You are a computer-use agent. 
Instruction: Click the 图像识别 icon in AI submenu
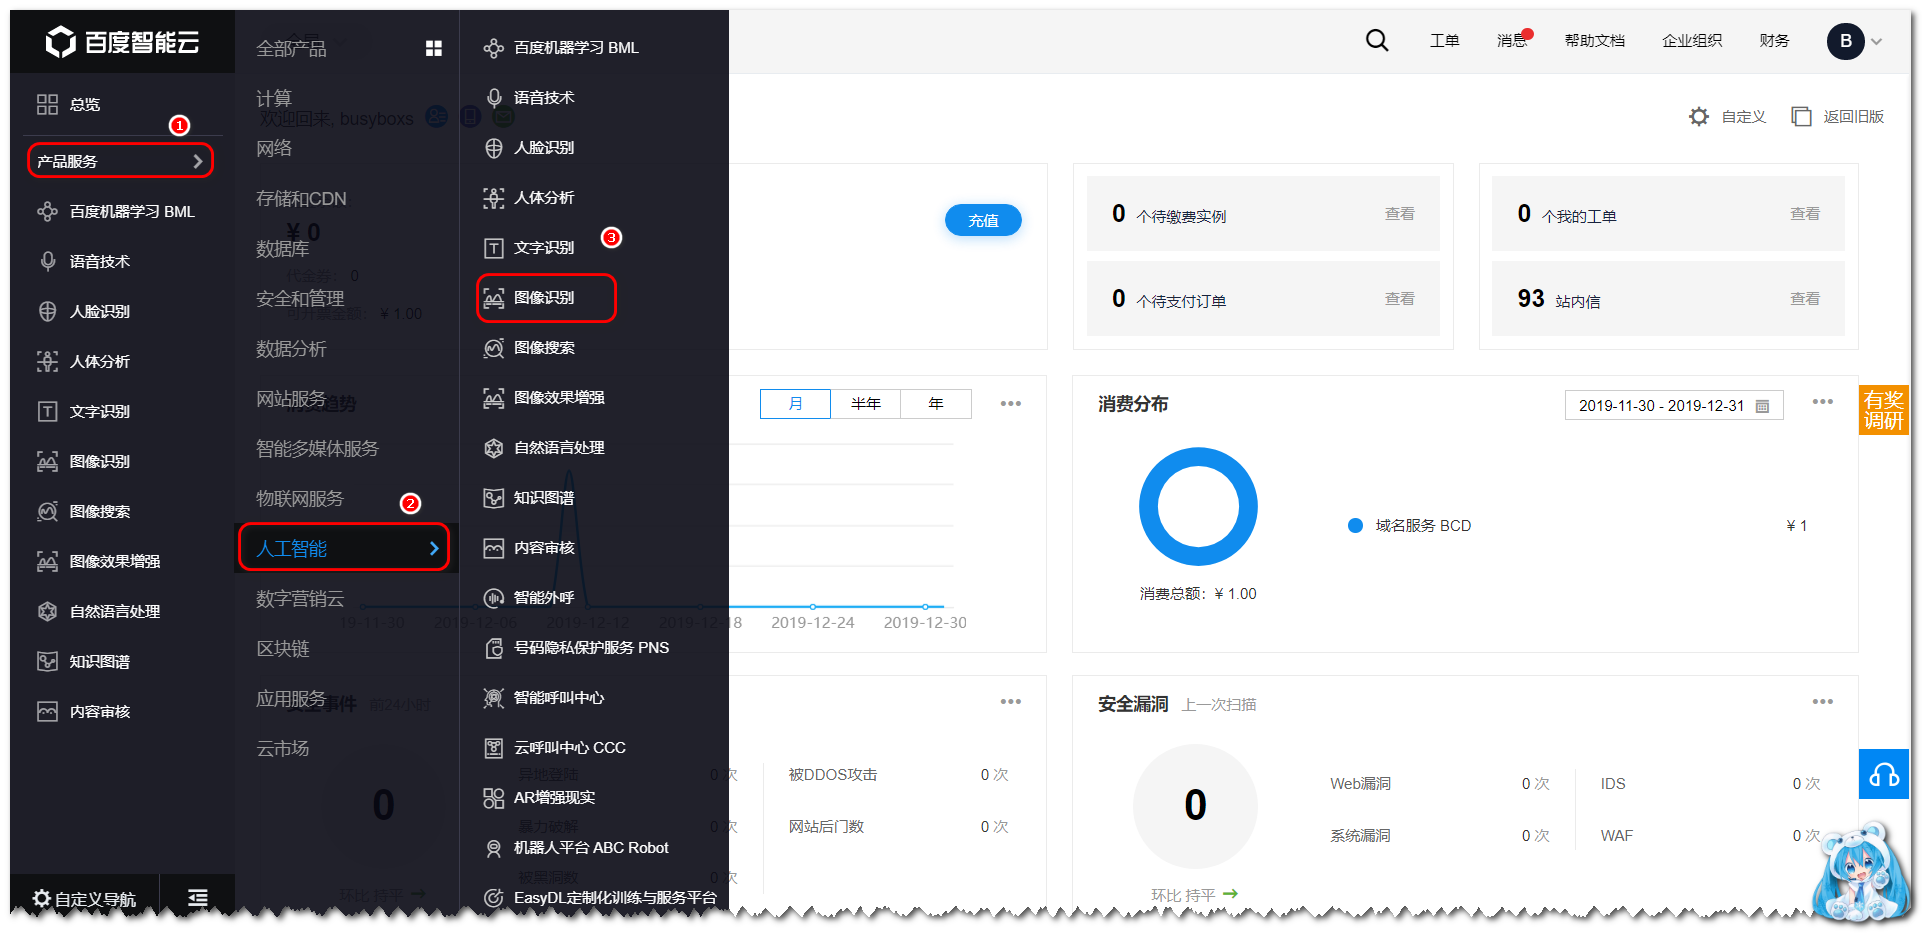pyautogui.click(x=493, y=298)
